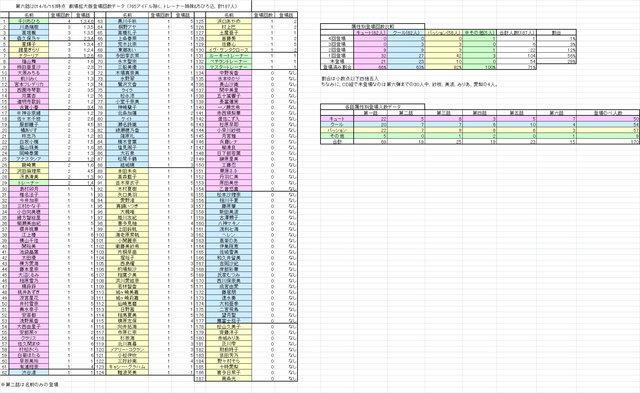Click the 第六回 column header
This screenshot has height=393, width=640.
[x=556, y=113]
